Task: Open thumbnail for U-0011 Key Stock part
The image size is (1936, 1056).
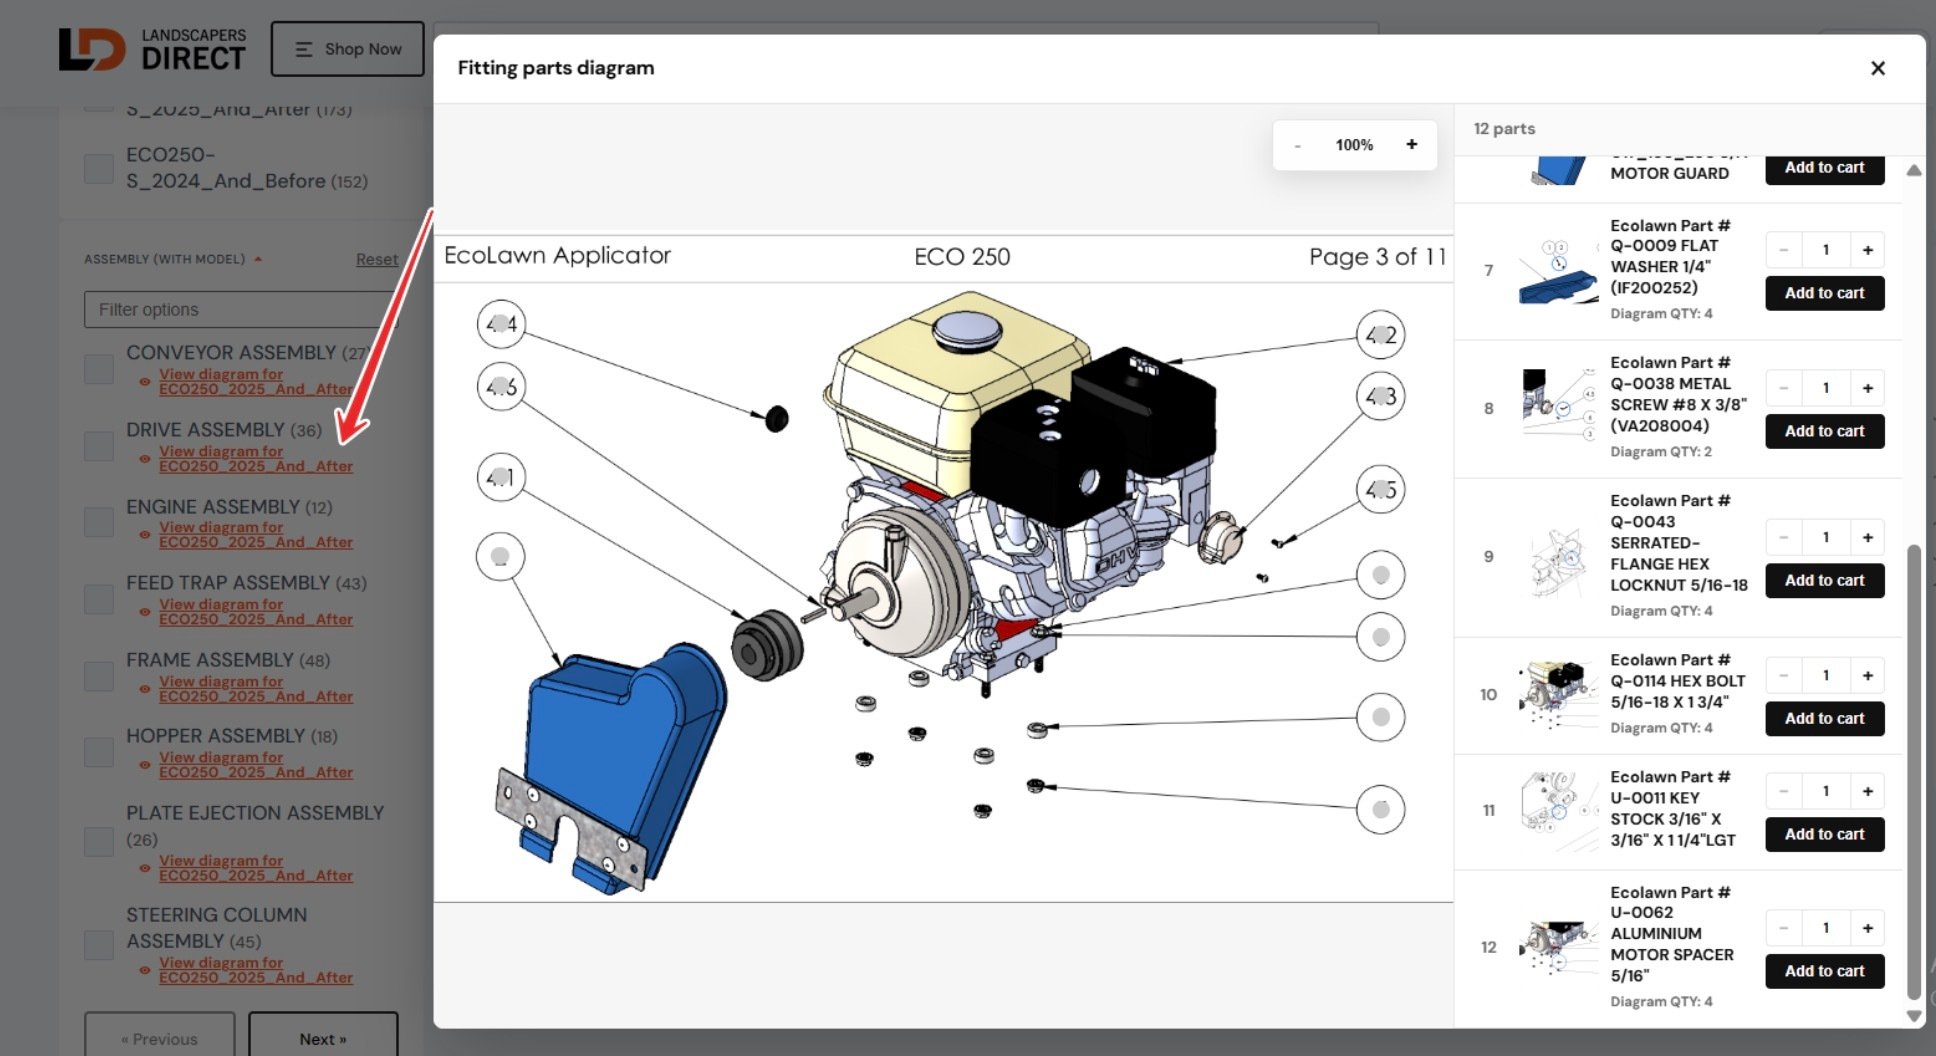Action: (1558, 810)
